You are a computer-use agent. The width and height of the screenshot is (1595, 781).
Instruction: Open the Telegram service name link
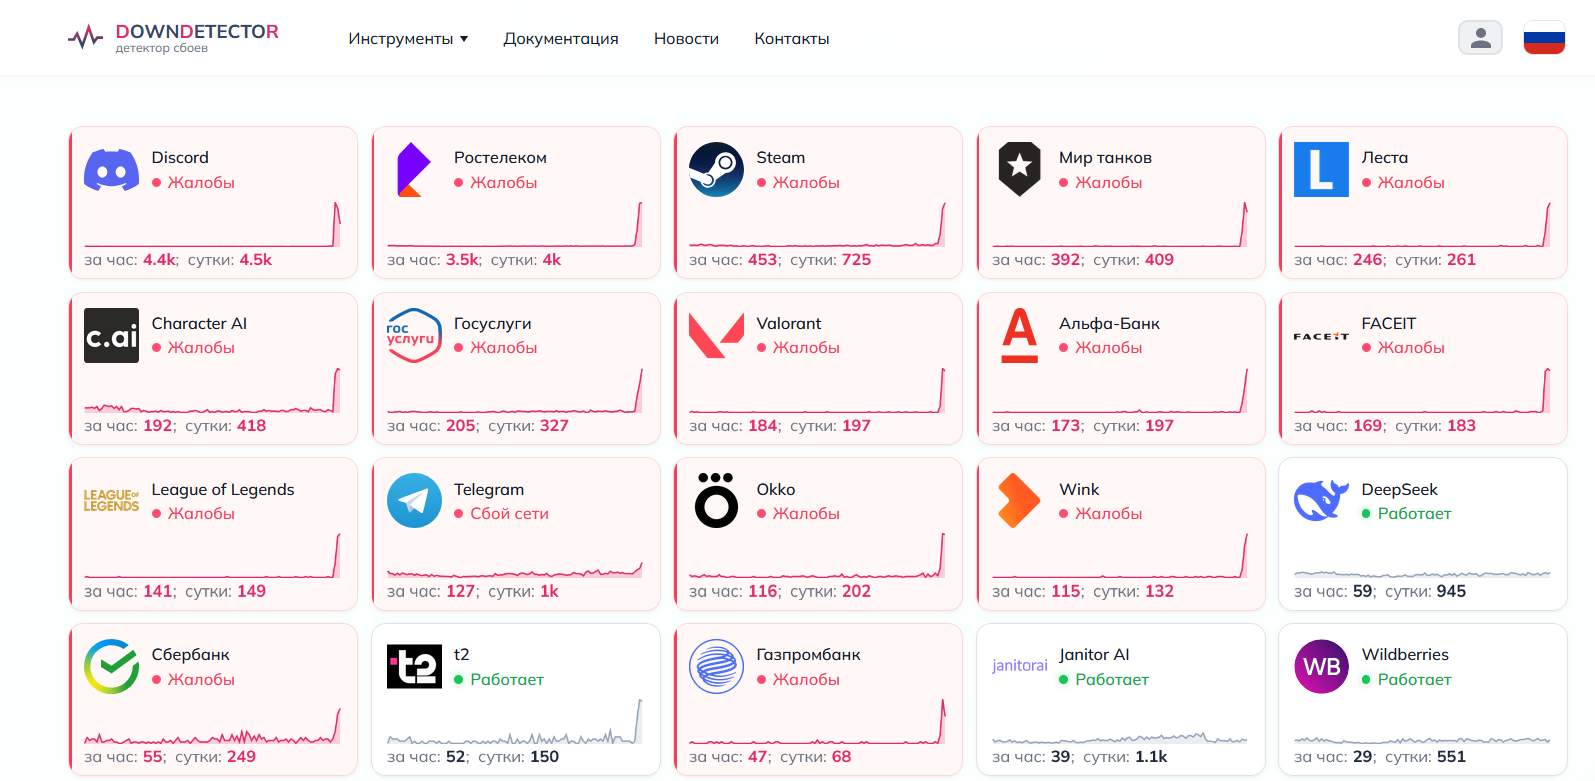489,490
